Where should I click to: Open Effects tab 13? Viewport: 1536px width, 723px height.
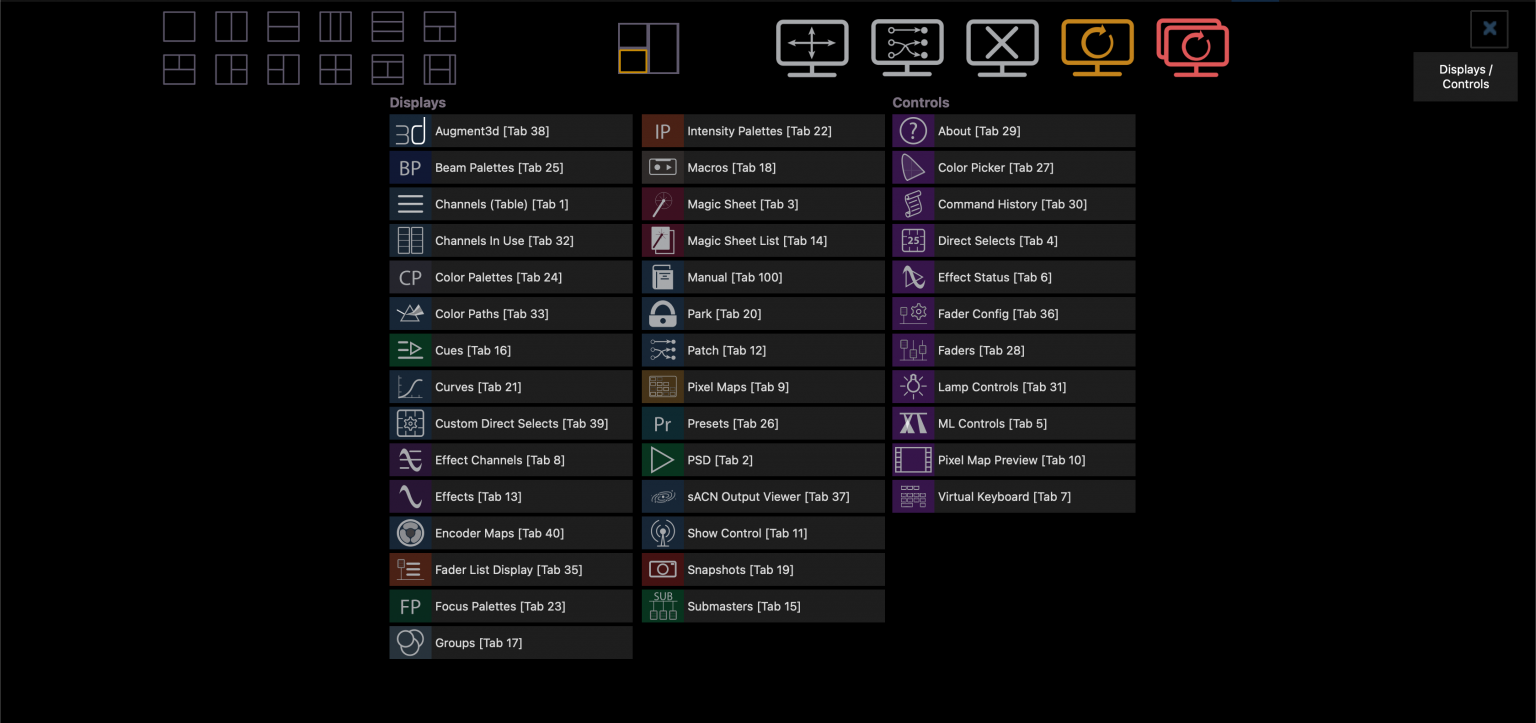coord(511,496)
